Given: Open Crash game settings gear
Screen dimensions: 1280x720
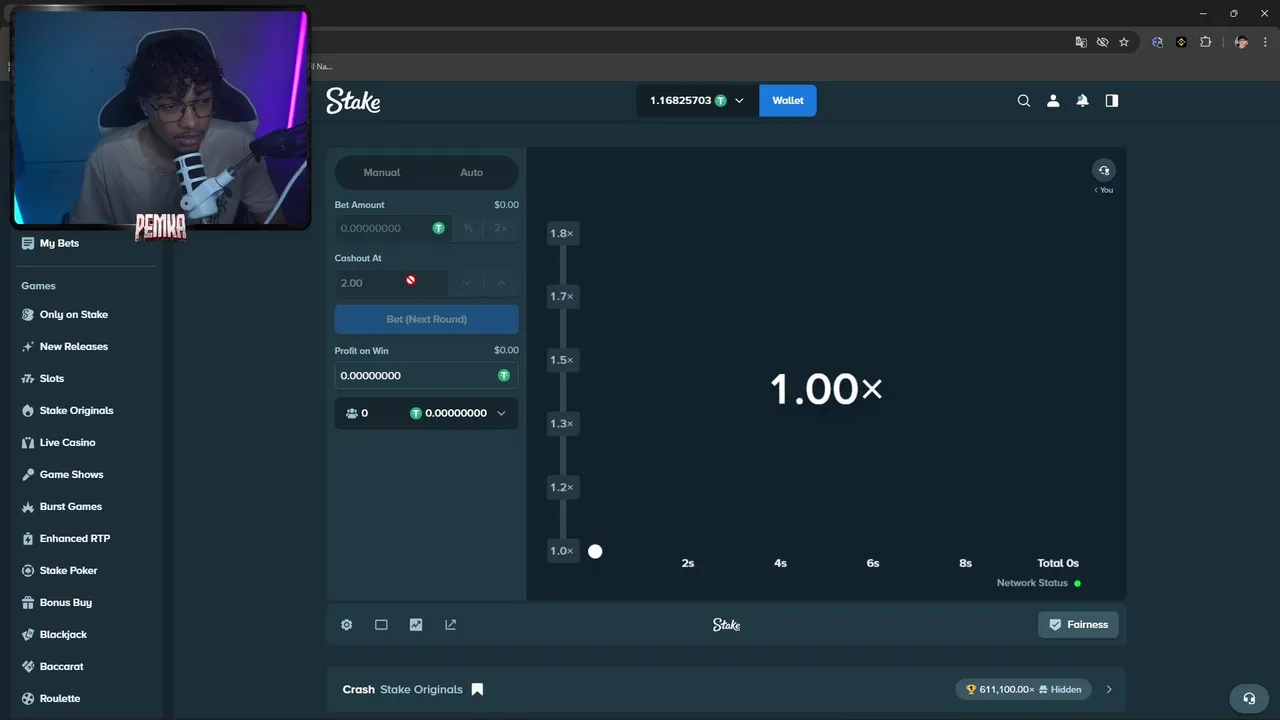Looking at the screenshot, I should click(347, 625).
